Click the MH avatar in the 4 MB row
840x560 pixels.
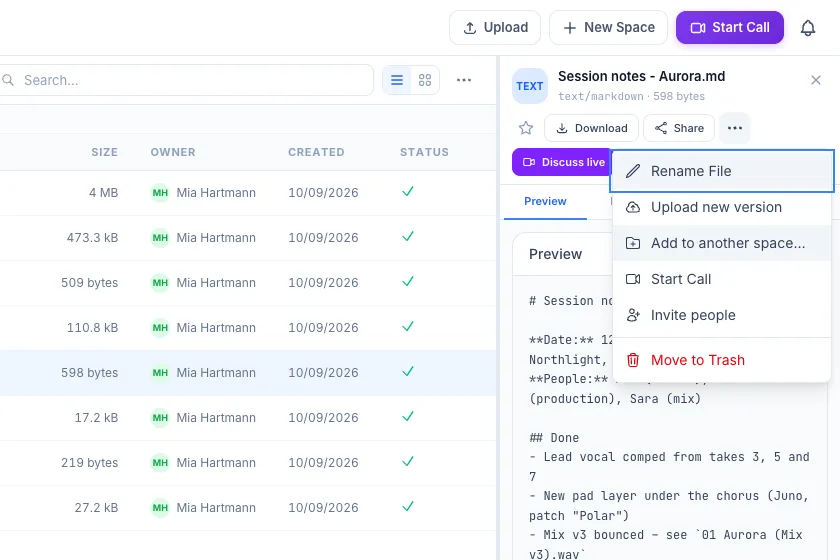click(160, 193)
